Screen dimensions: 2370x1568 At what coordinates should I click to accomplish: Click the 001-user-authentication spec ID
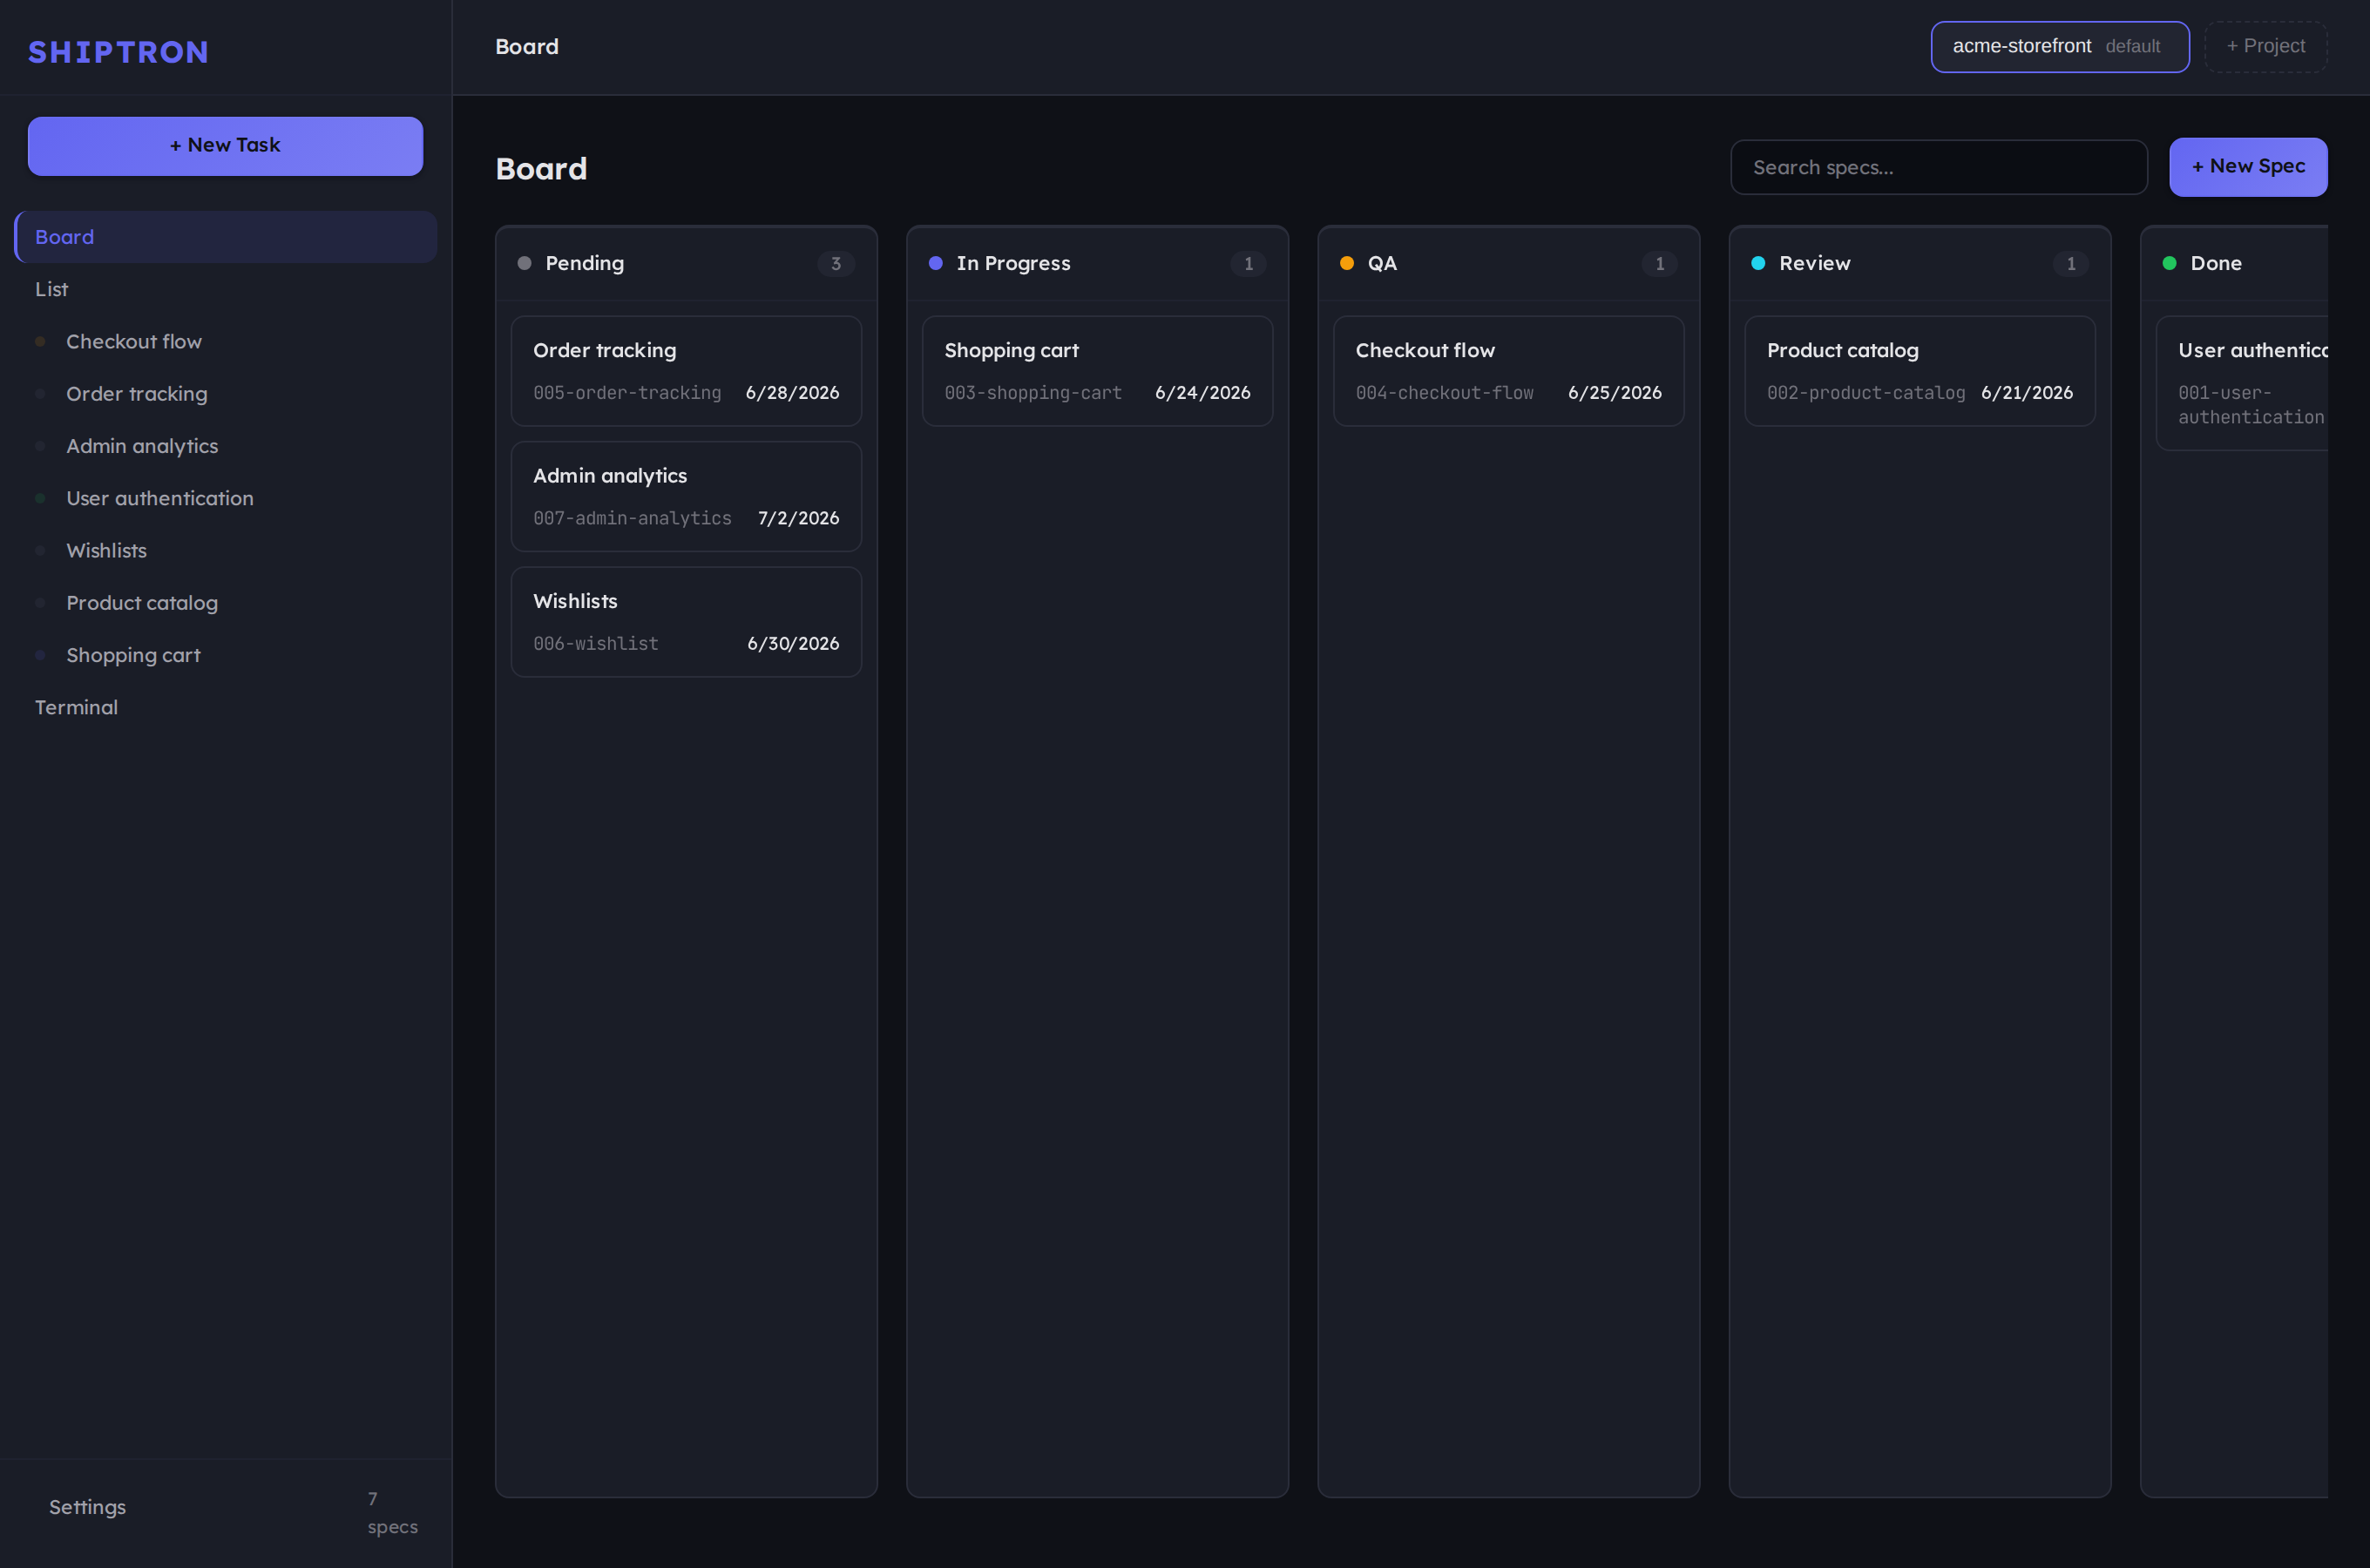click(2252, 405)
